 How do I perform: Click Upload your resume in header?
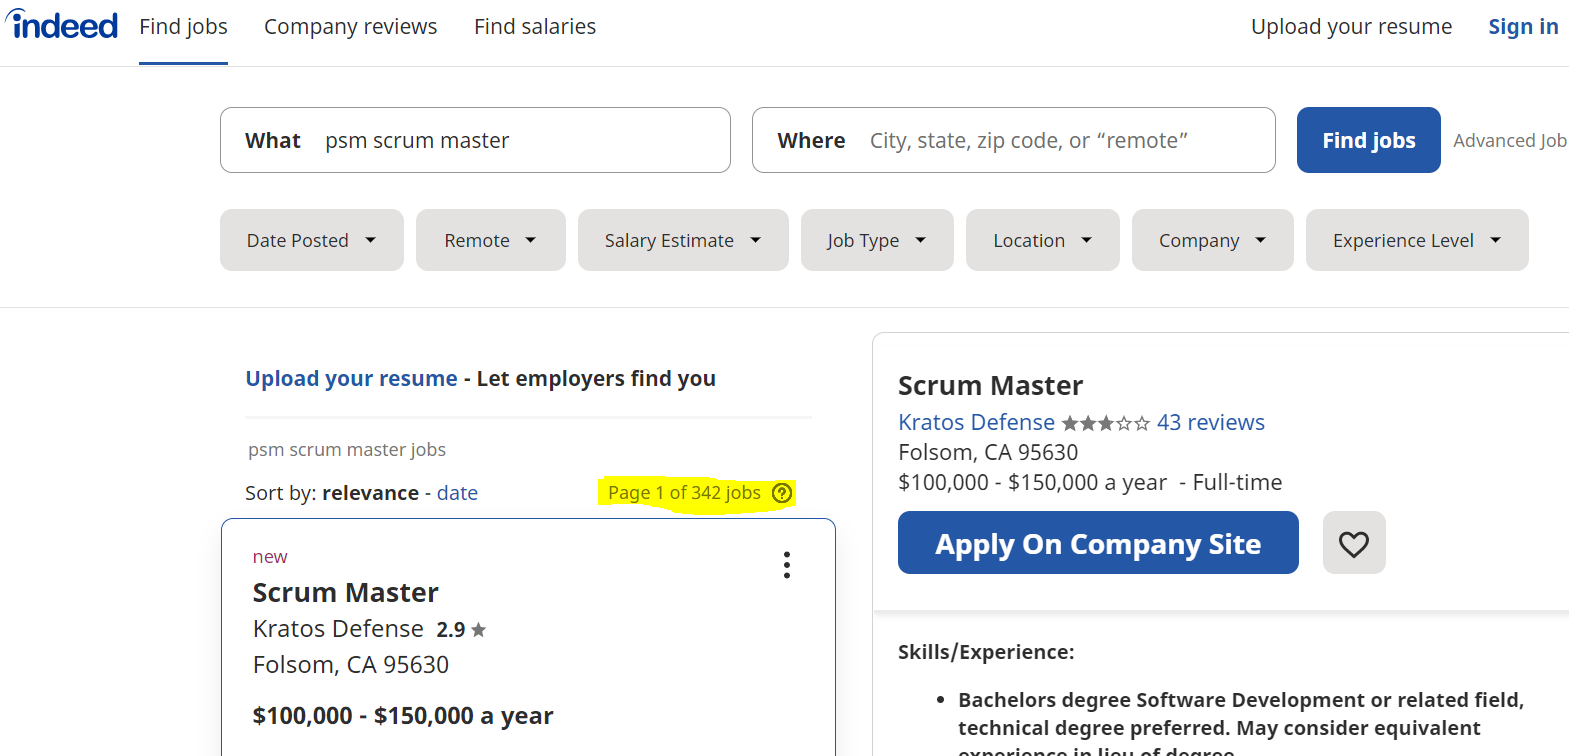tap(1351, 27)
